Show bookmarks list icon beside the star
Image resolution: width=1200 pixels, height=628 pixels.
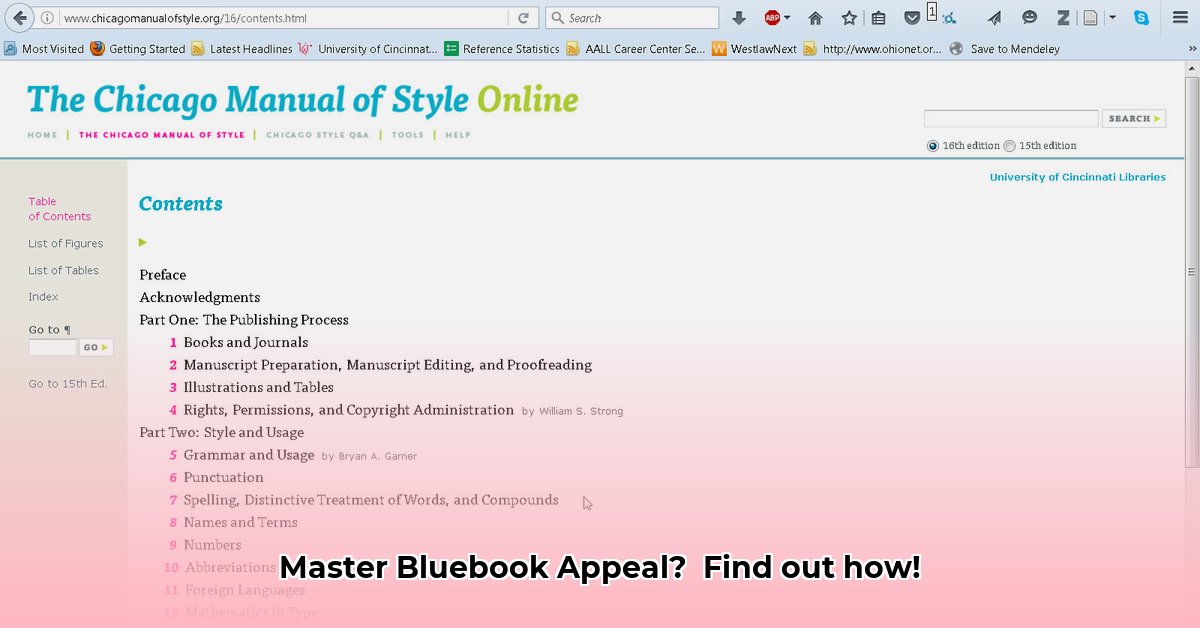[x=878, y=18]
